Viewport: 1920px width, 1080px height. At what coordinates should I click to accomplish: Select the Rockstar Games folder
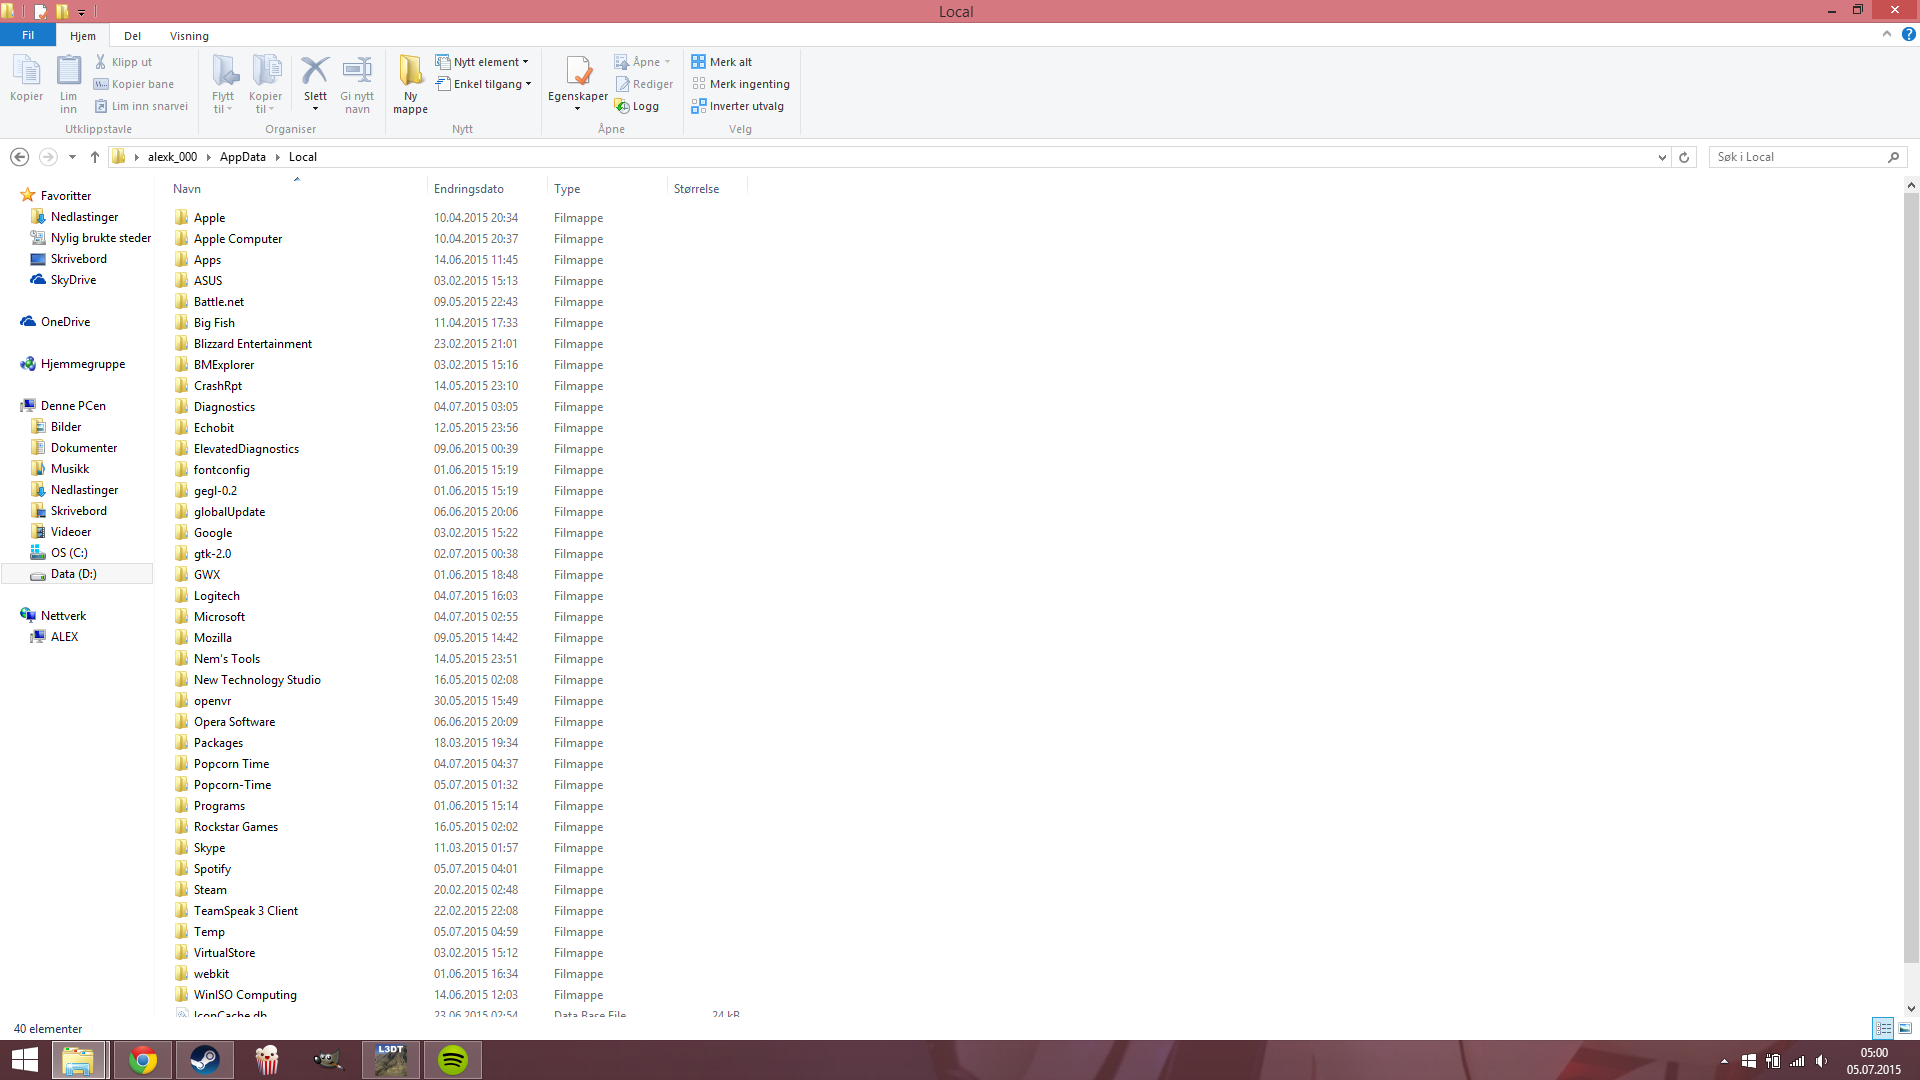coord(236,827)
